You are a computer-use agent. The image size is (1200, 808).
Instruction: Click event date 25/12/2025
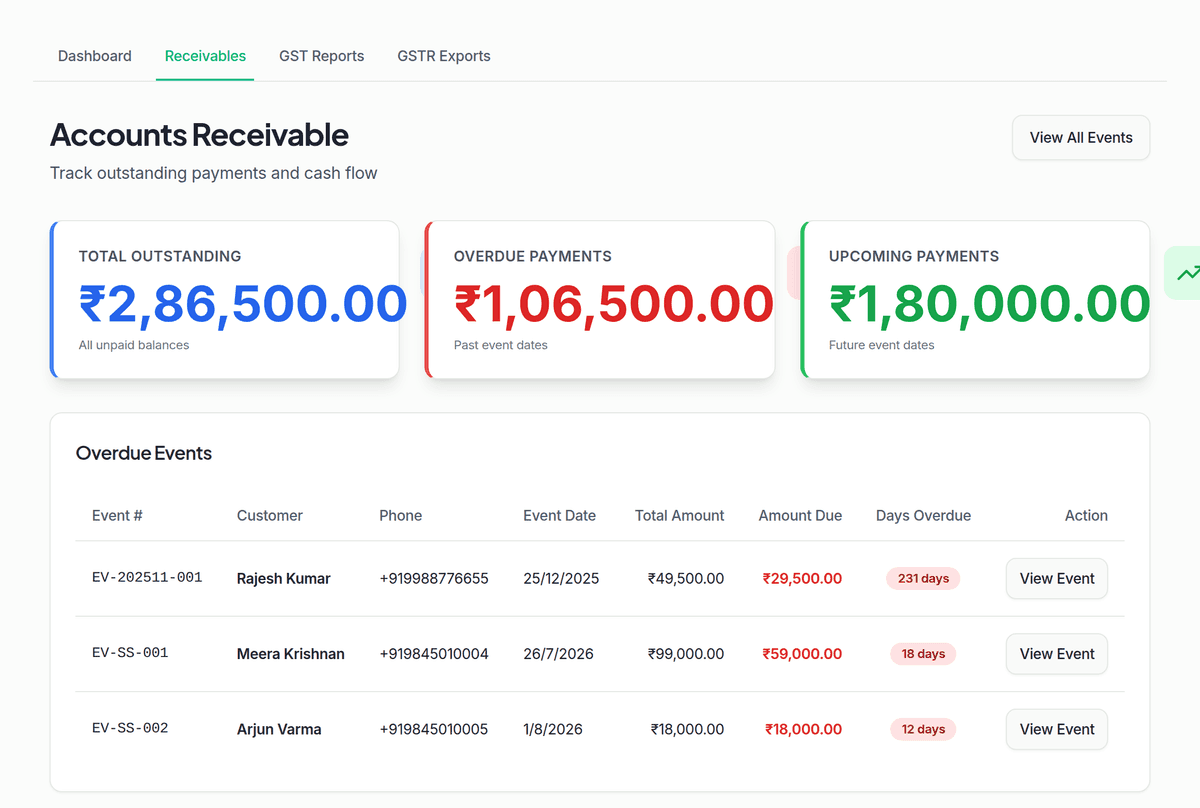[x=561, y=578]
